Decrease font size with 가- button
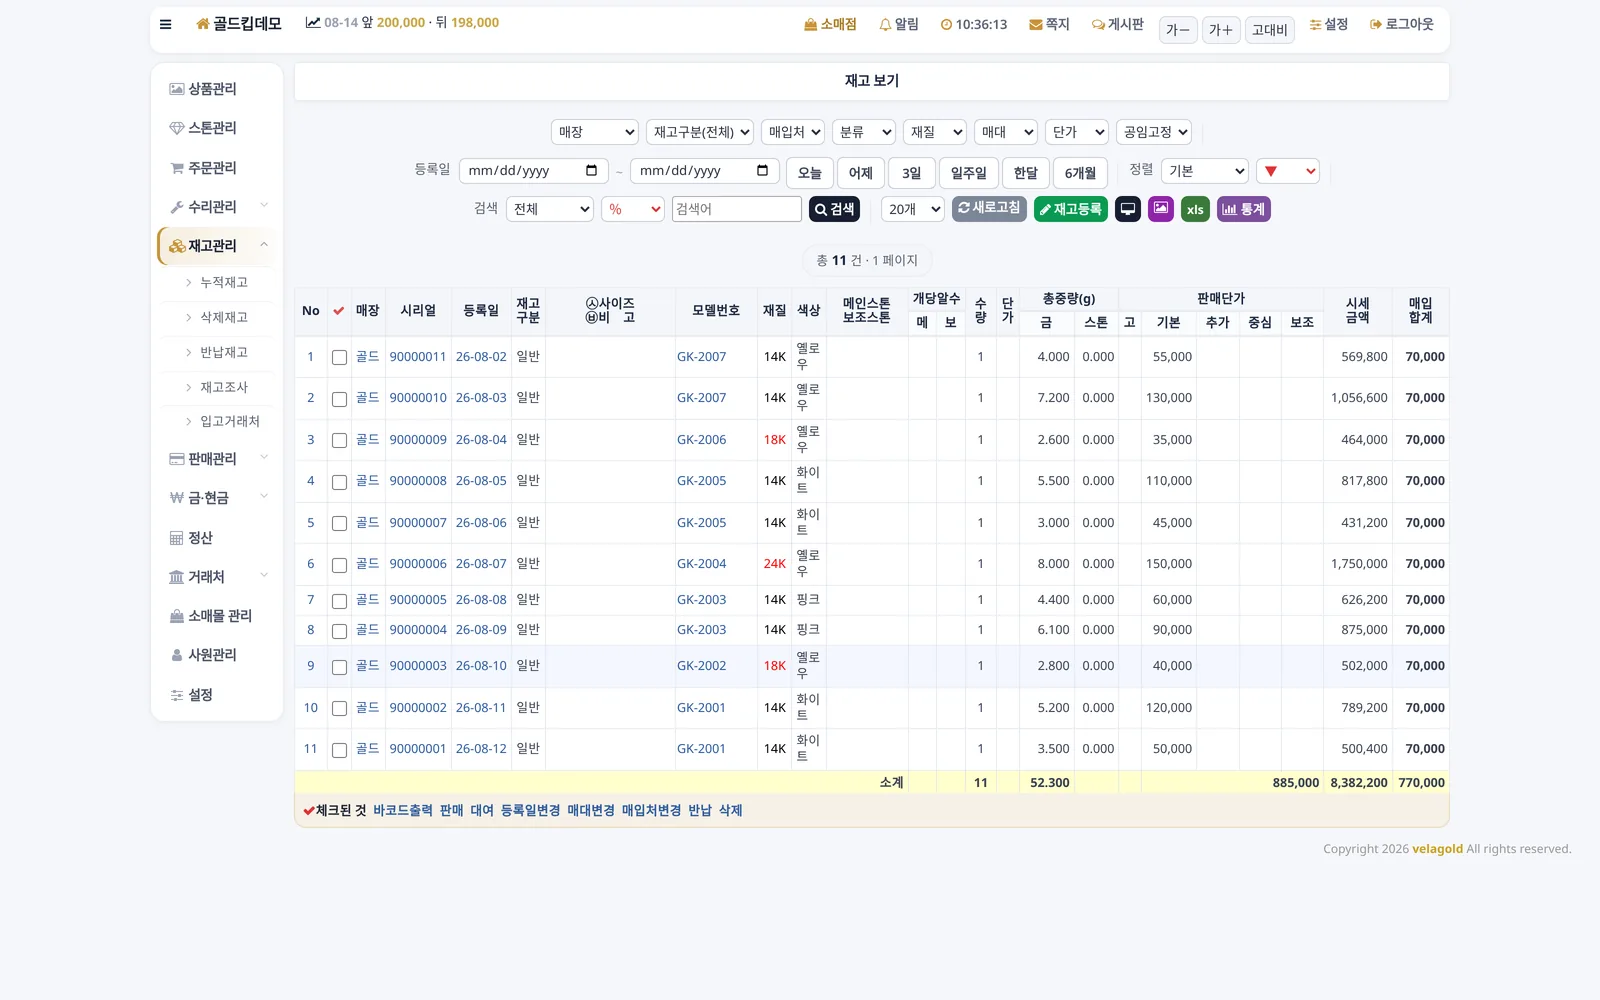 click(1178, 30)
